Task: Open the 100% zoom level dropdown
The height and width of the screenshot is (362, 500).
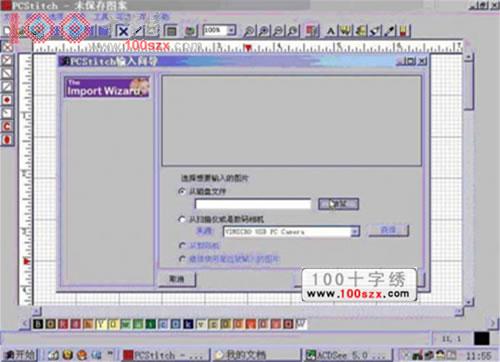Action: tap(231, 31)
